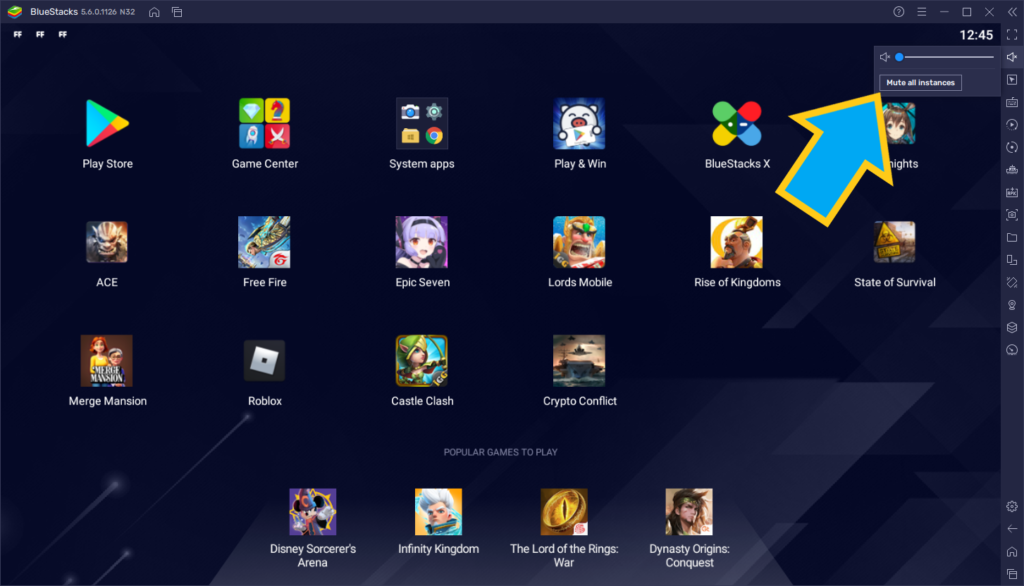Viewport: 1024px width, 586px height.
Task: Open the System apps folder
Action: [x=421, y=124]
